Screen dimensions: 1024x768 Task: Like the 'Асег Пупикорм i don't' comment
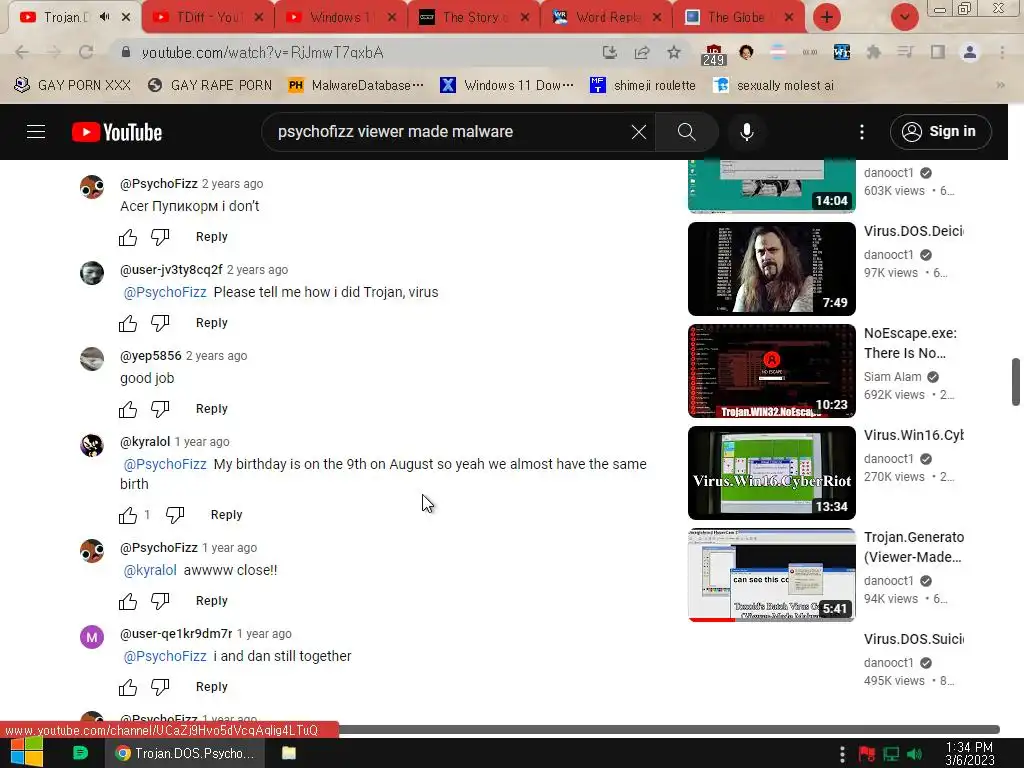click(128, 237)
